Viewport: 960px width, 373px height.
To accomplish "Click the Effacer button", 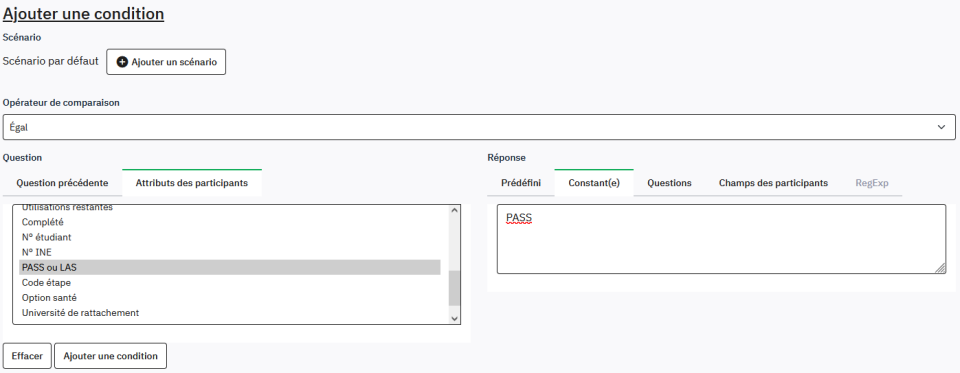I will point(27,356).
